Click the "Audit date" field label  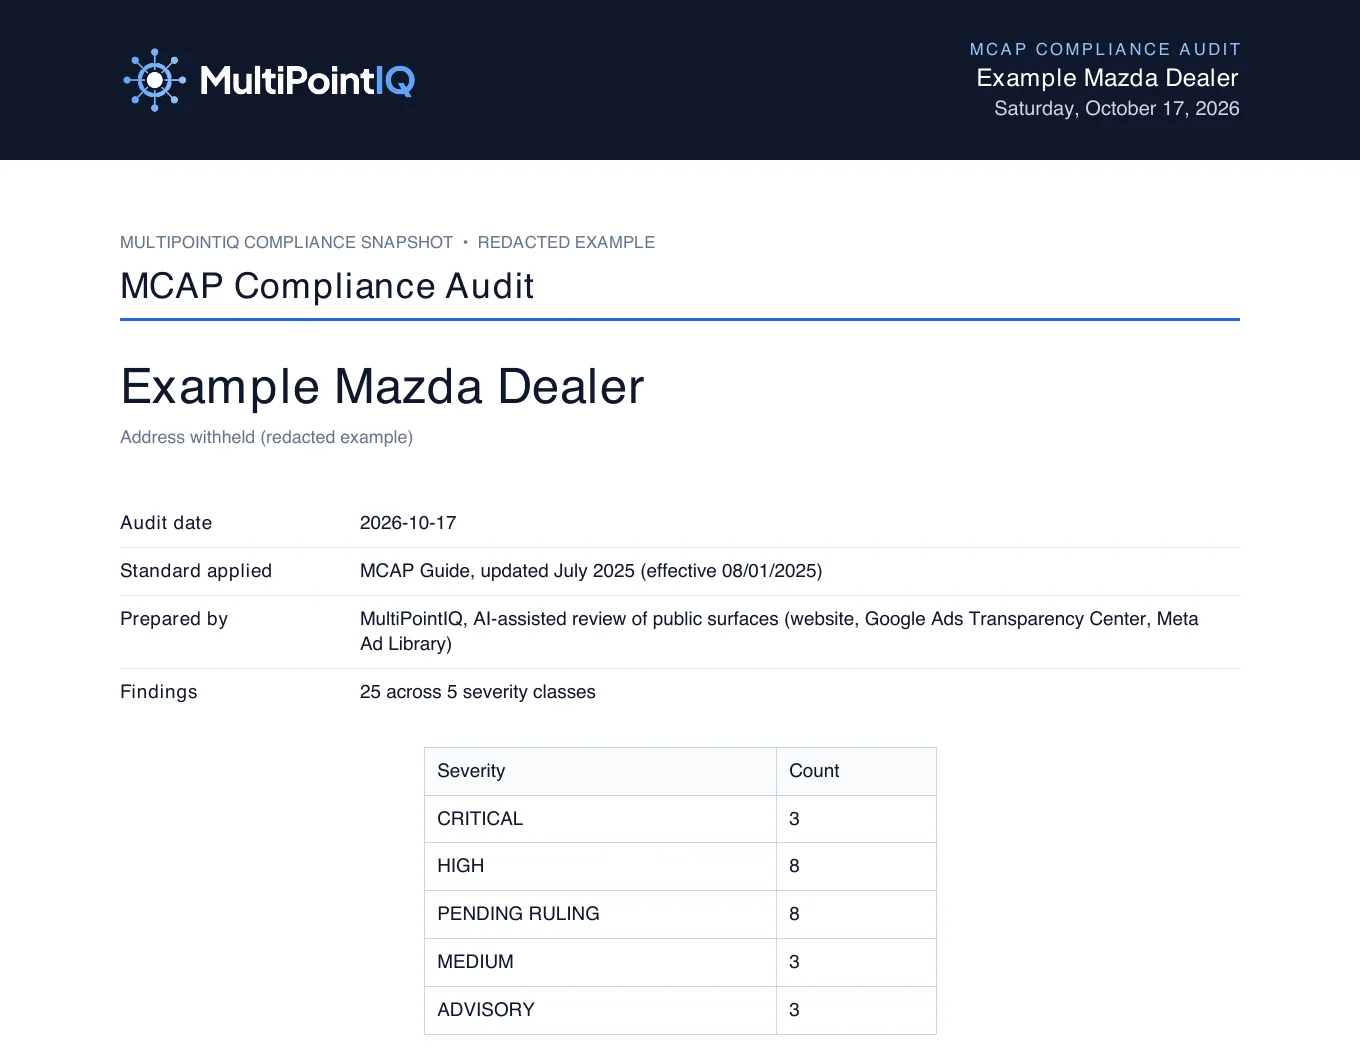[166, 523]
